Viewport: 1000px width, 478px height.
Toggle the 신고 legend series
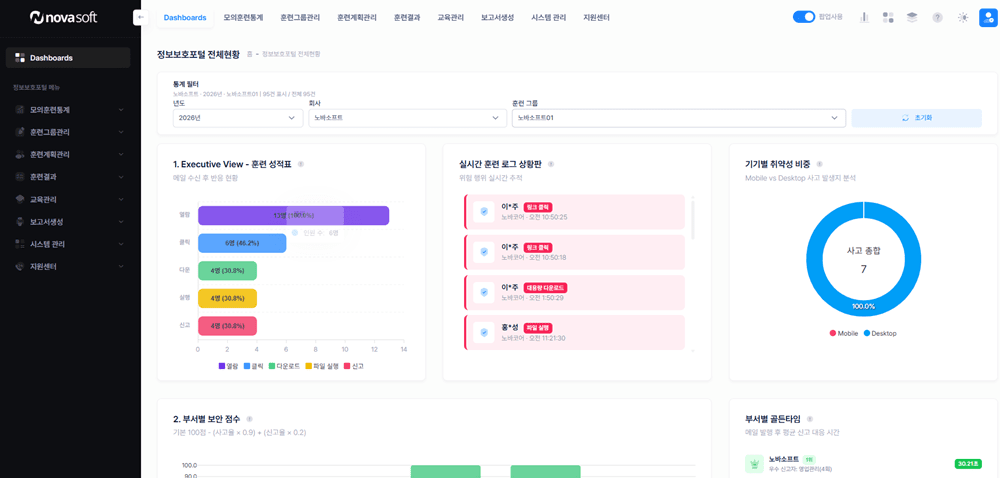pyautogui.click(x=354, y=366)
